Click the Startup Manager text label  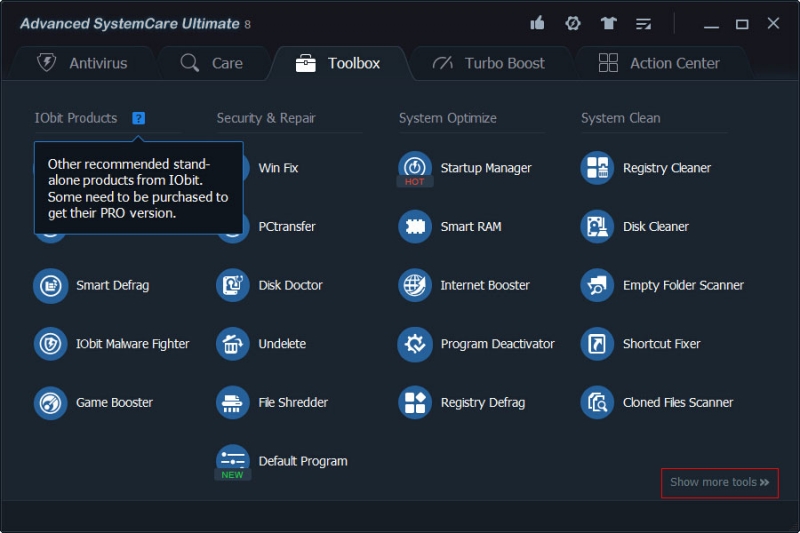coord(486,168)
